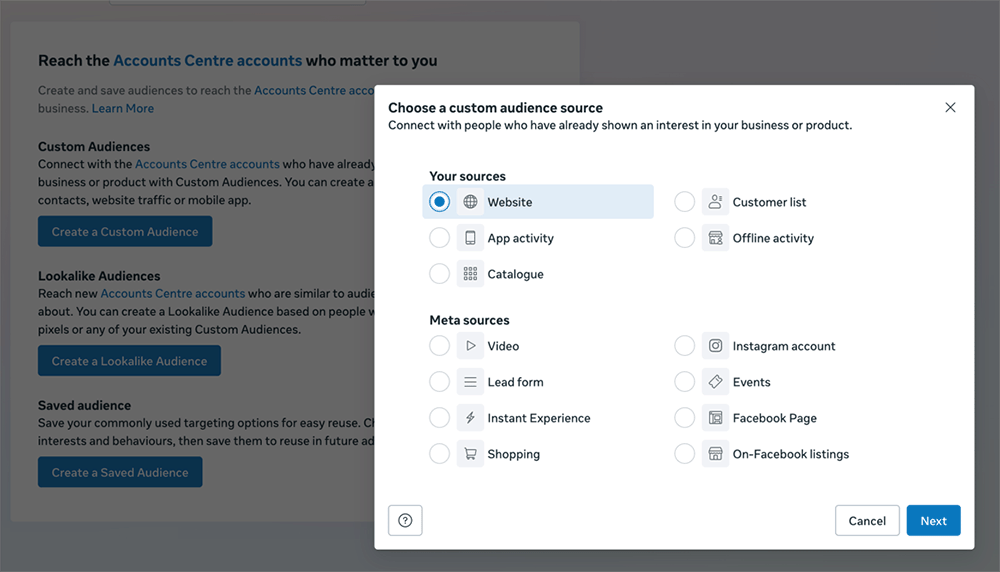Click the On-Facebook listings shop icon
Screen dimensions: 1000x572
click(x=715, y=454)
